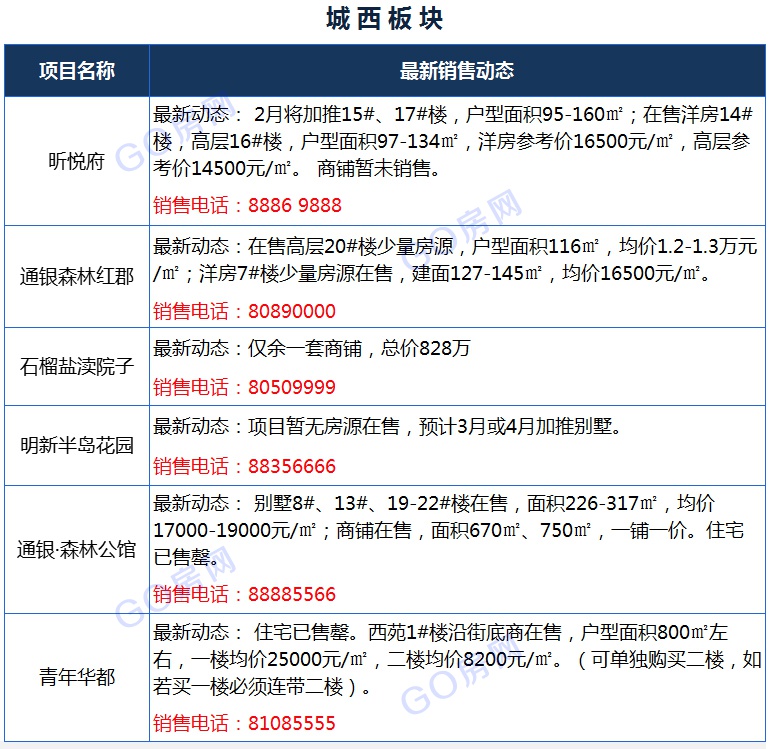
Task: Click sales phone 81085555
Action: point(292,723)
